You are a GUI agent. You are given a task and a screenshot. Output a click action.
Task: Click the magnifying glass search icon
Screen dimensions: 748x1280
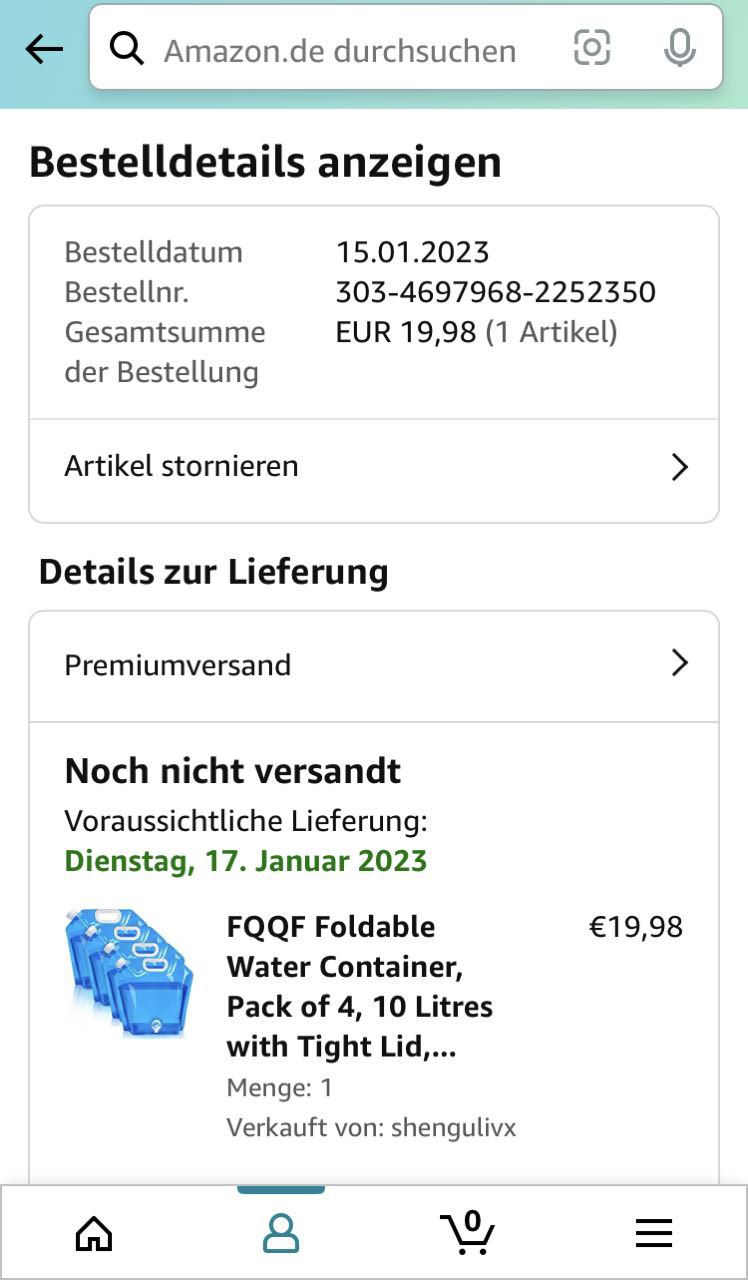tap(127, 48)
